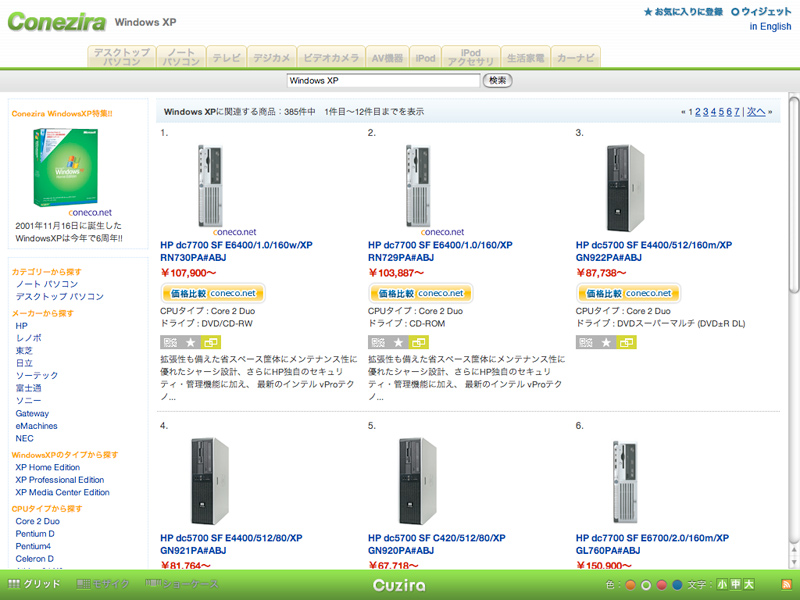
Task: Filter by ノート パソコン category
Action: 46,284
